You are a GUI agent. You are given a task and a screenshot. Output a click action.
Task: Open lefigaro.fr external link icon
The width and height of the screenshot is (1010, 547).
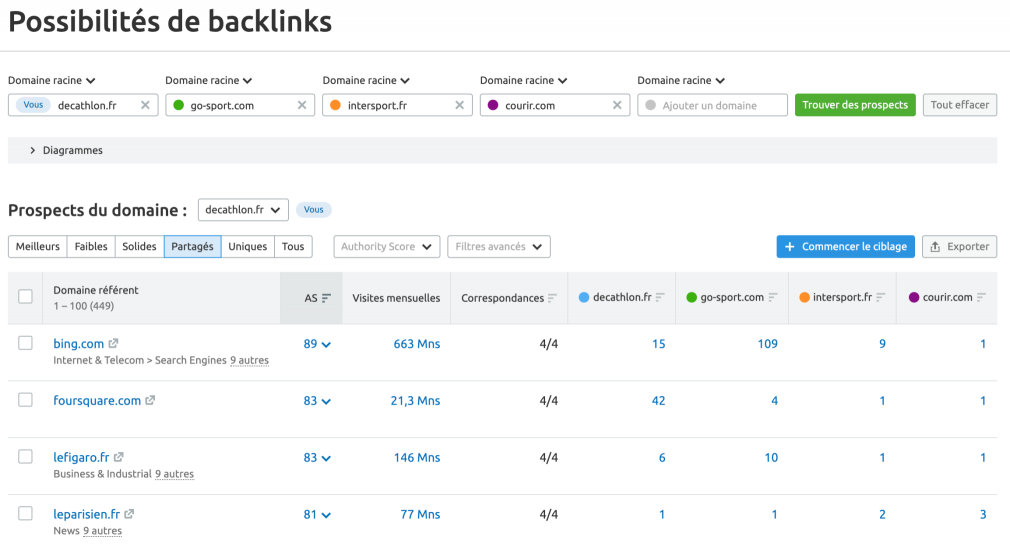(x=119, y=457)
